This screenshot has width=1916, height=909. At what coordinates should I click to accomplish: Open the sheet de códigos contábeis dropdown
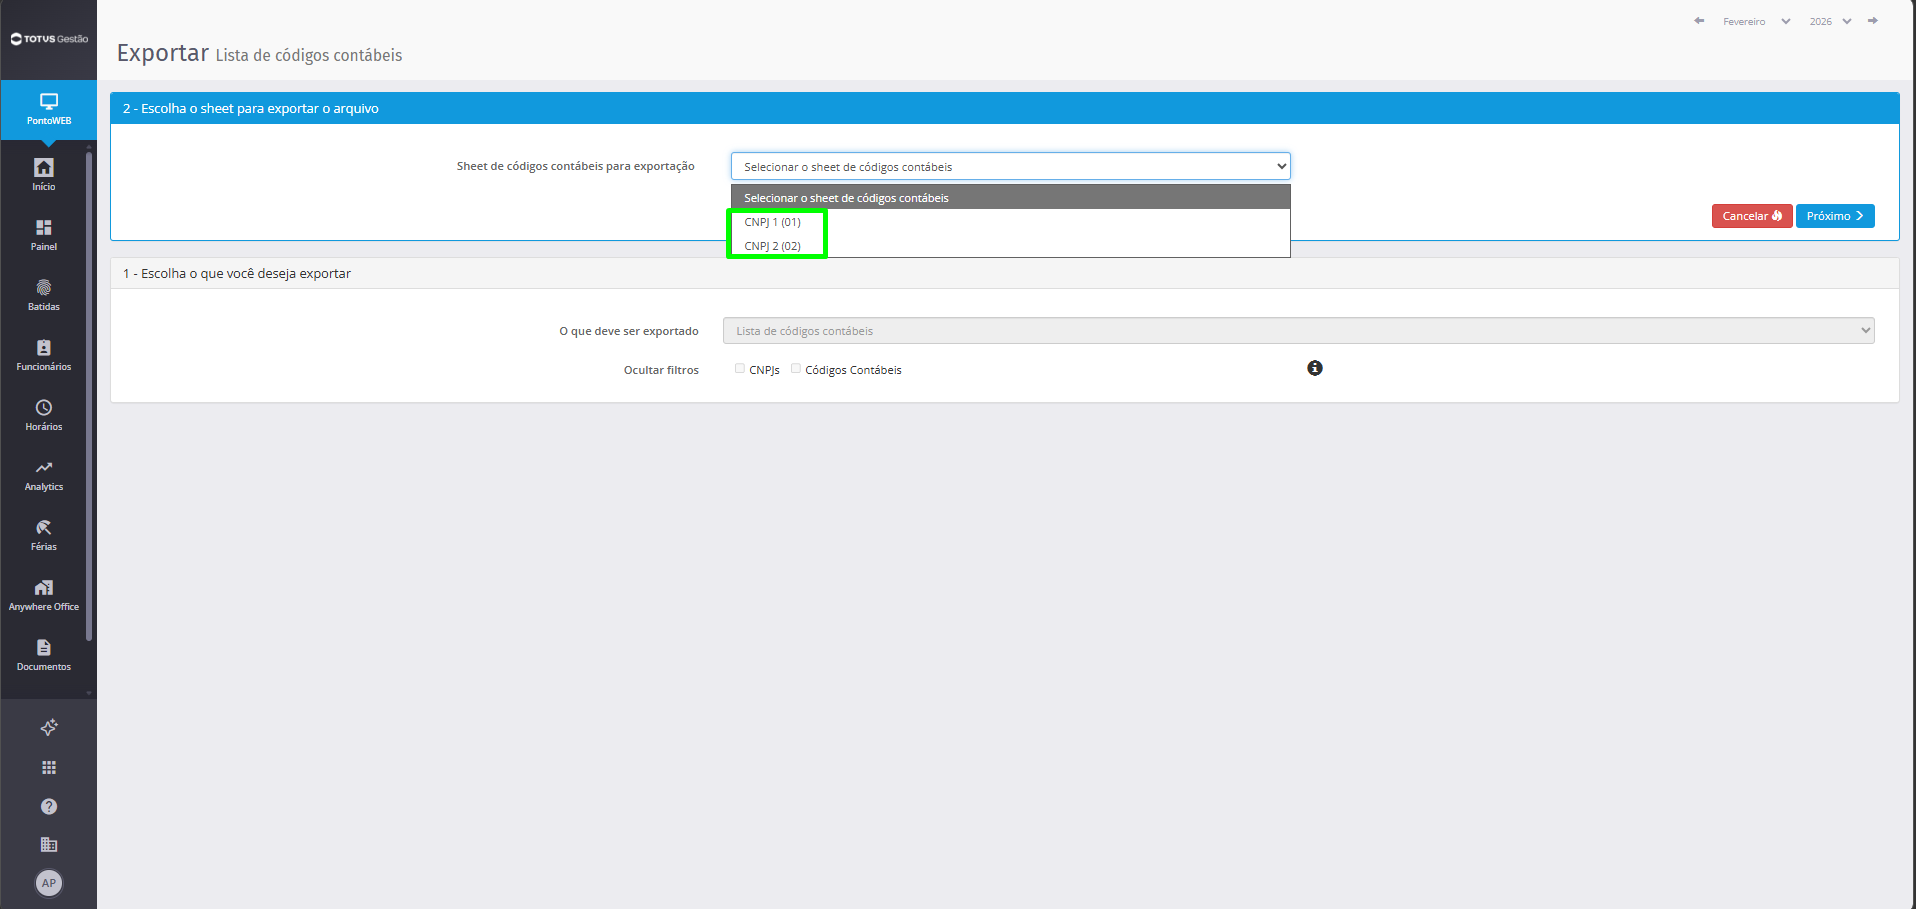coord(1010,166)
